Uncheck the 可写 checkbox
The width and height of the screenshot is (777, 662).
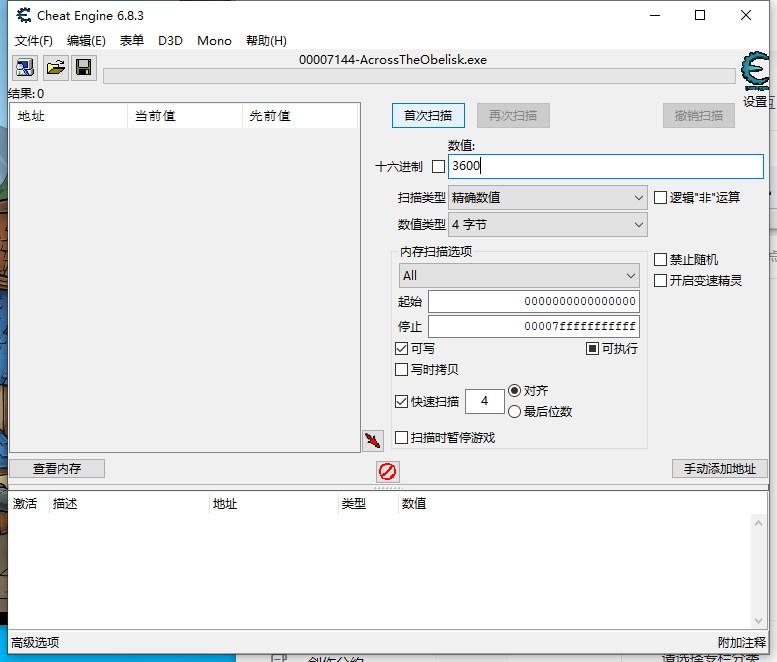[401, 349]
